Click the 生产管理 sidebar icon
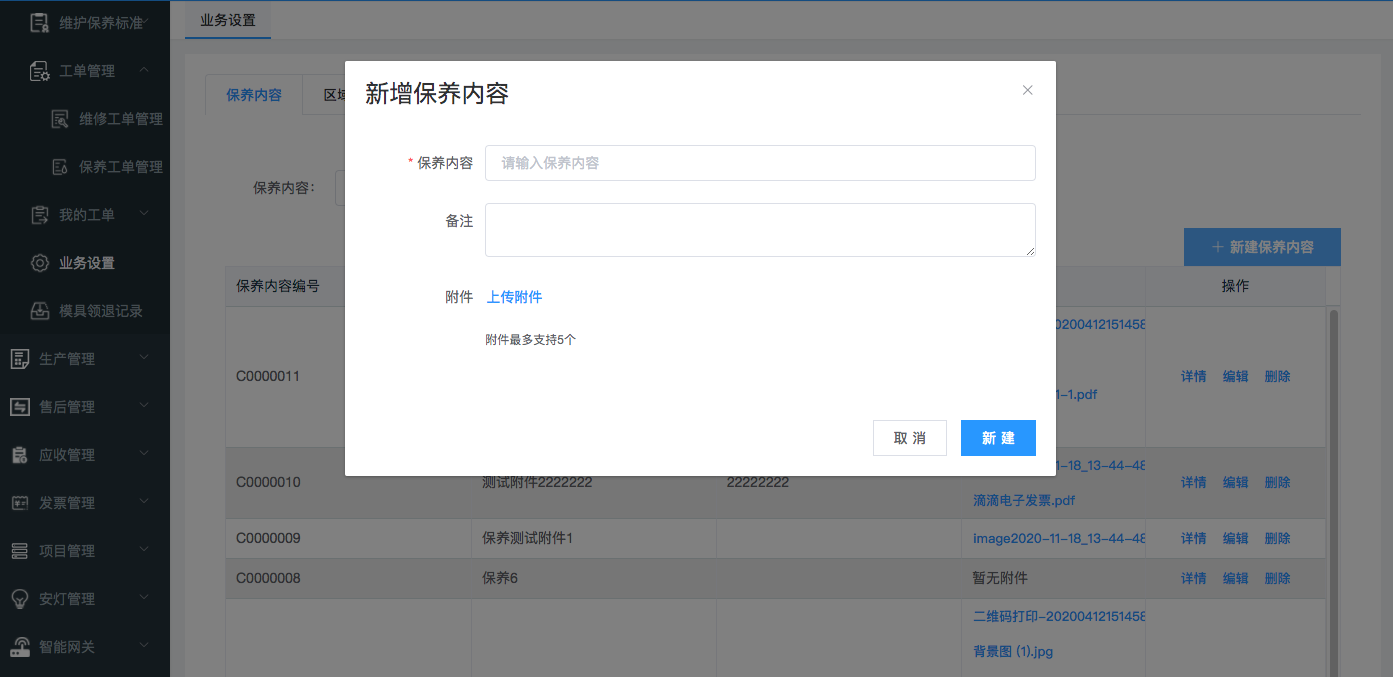Screen dimensions: 1393x677 tap(20, 359)
